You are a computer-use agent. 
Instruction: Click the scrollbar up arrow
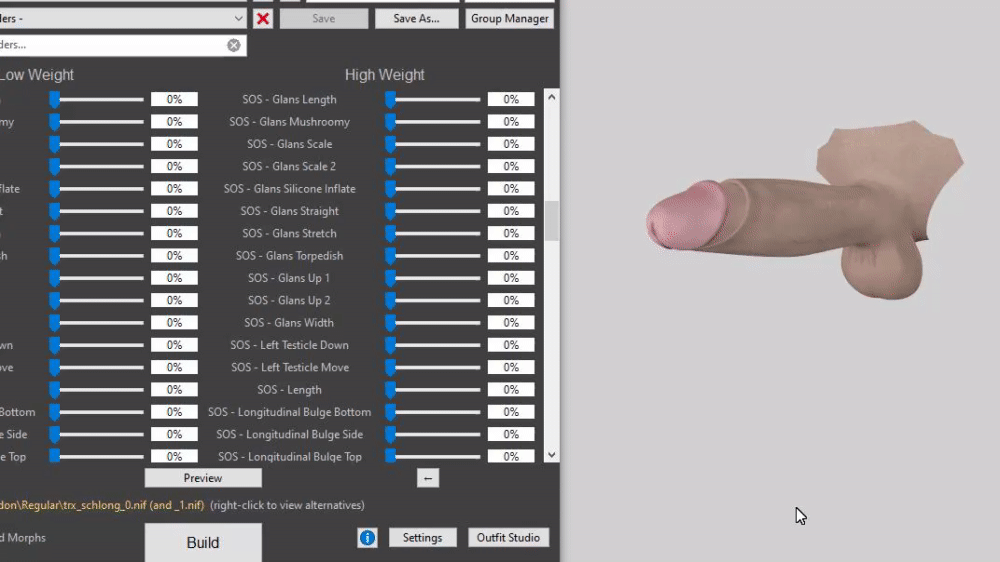click(x=552, y=97)
